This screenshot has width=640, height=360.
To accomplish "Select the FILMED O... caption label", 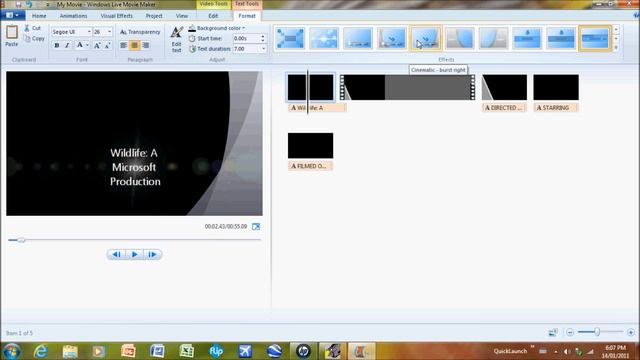I will [x=310, y=166].
